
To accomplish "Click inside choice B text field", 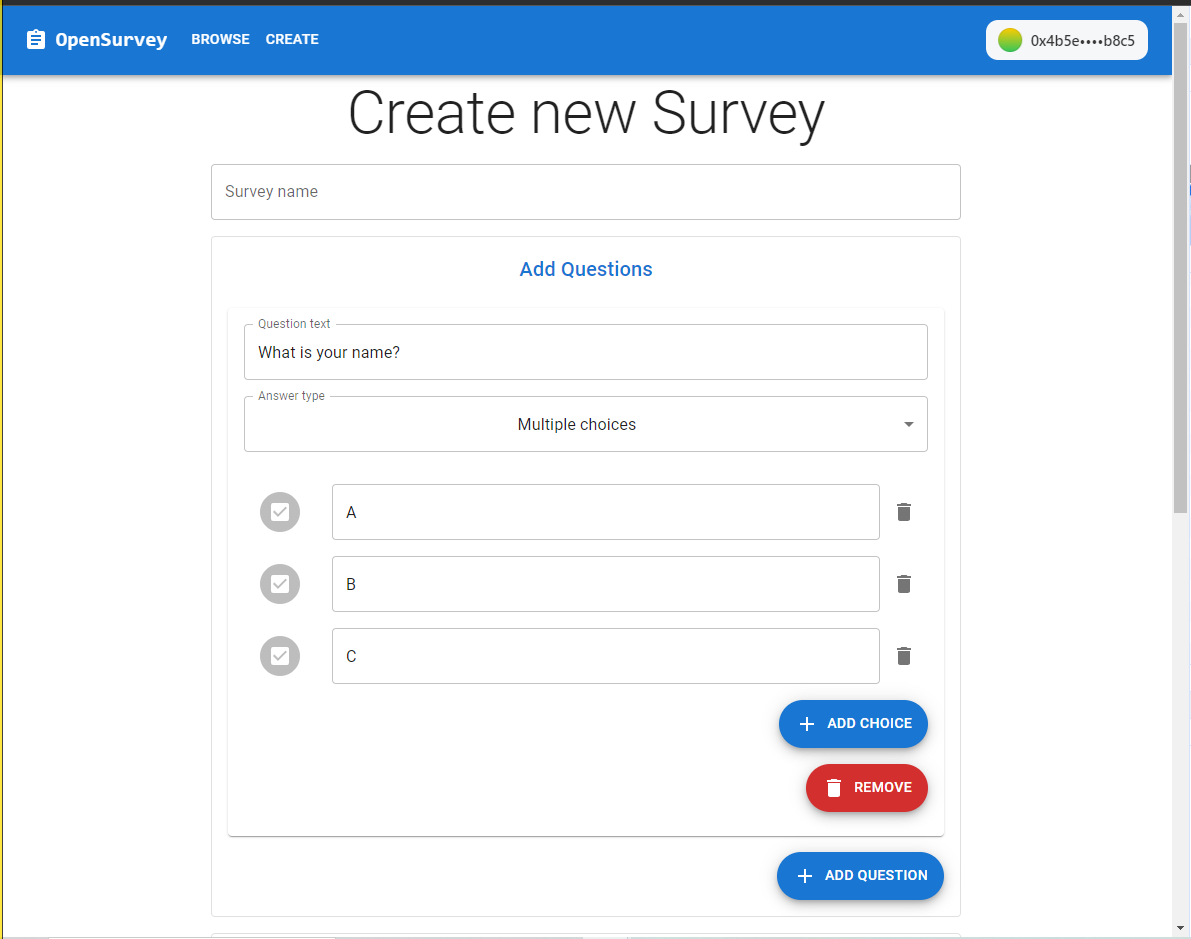I will click(x=605, y=584).
